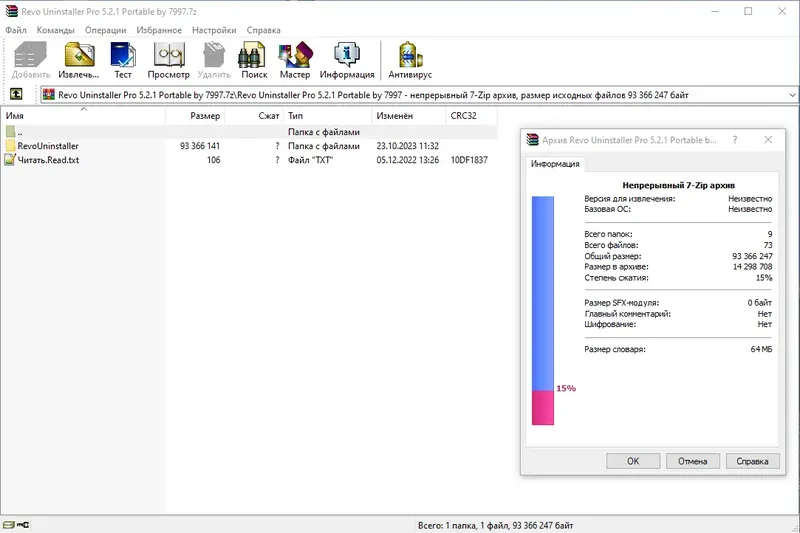
Task: Open the Команды menu
Action: (56, 30)
